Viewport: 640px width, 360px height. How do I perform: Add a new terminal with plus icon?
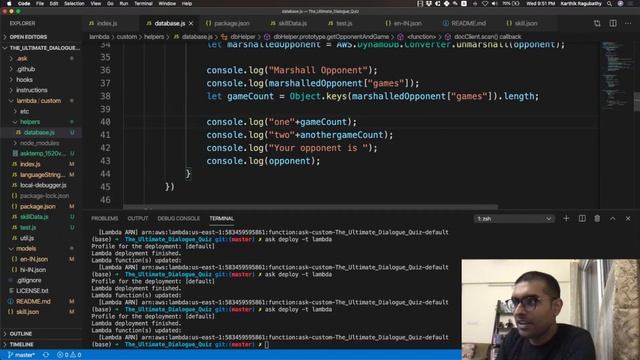pos(566,219)
